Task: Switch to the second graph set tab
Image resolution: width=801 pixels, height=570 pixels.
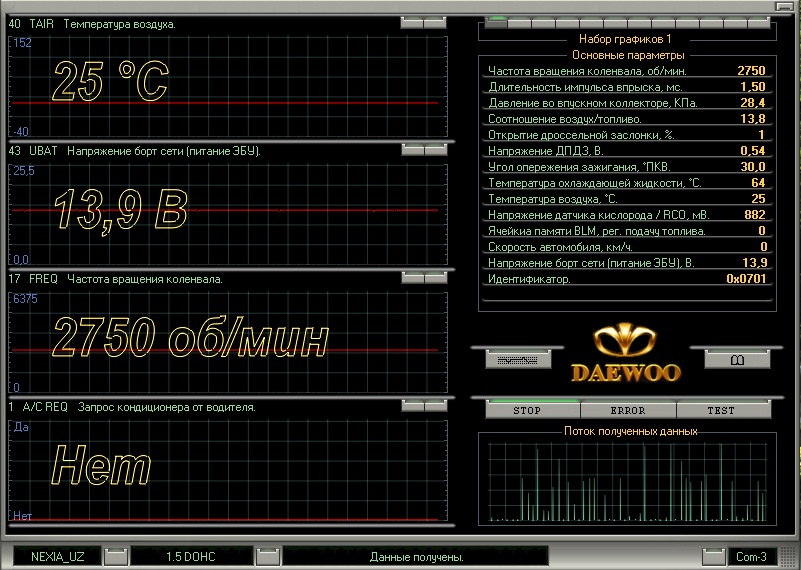Action: 519,21
